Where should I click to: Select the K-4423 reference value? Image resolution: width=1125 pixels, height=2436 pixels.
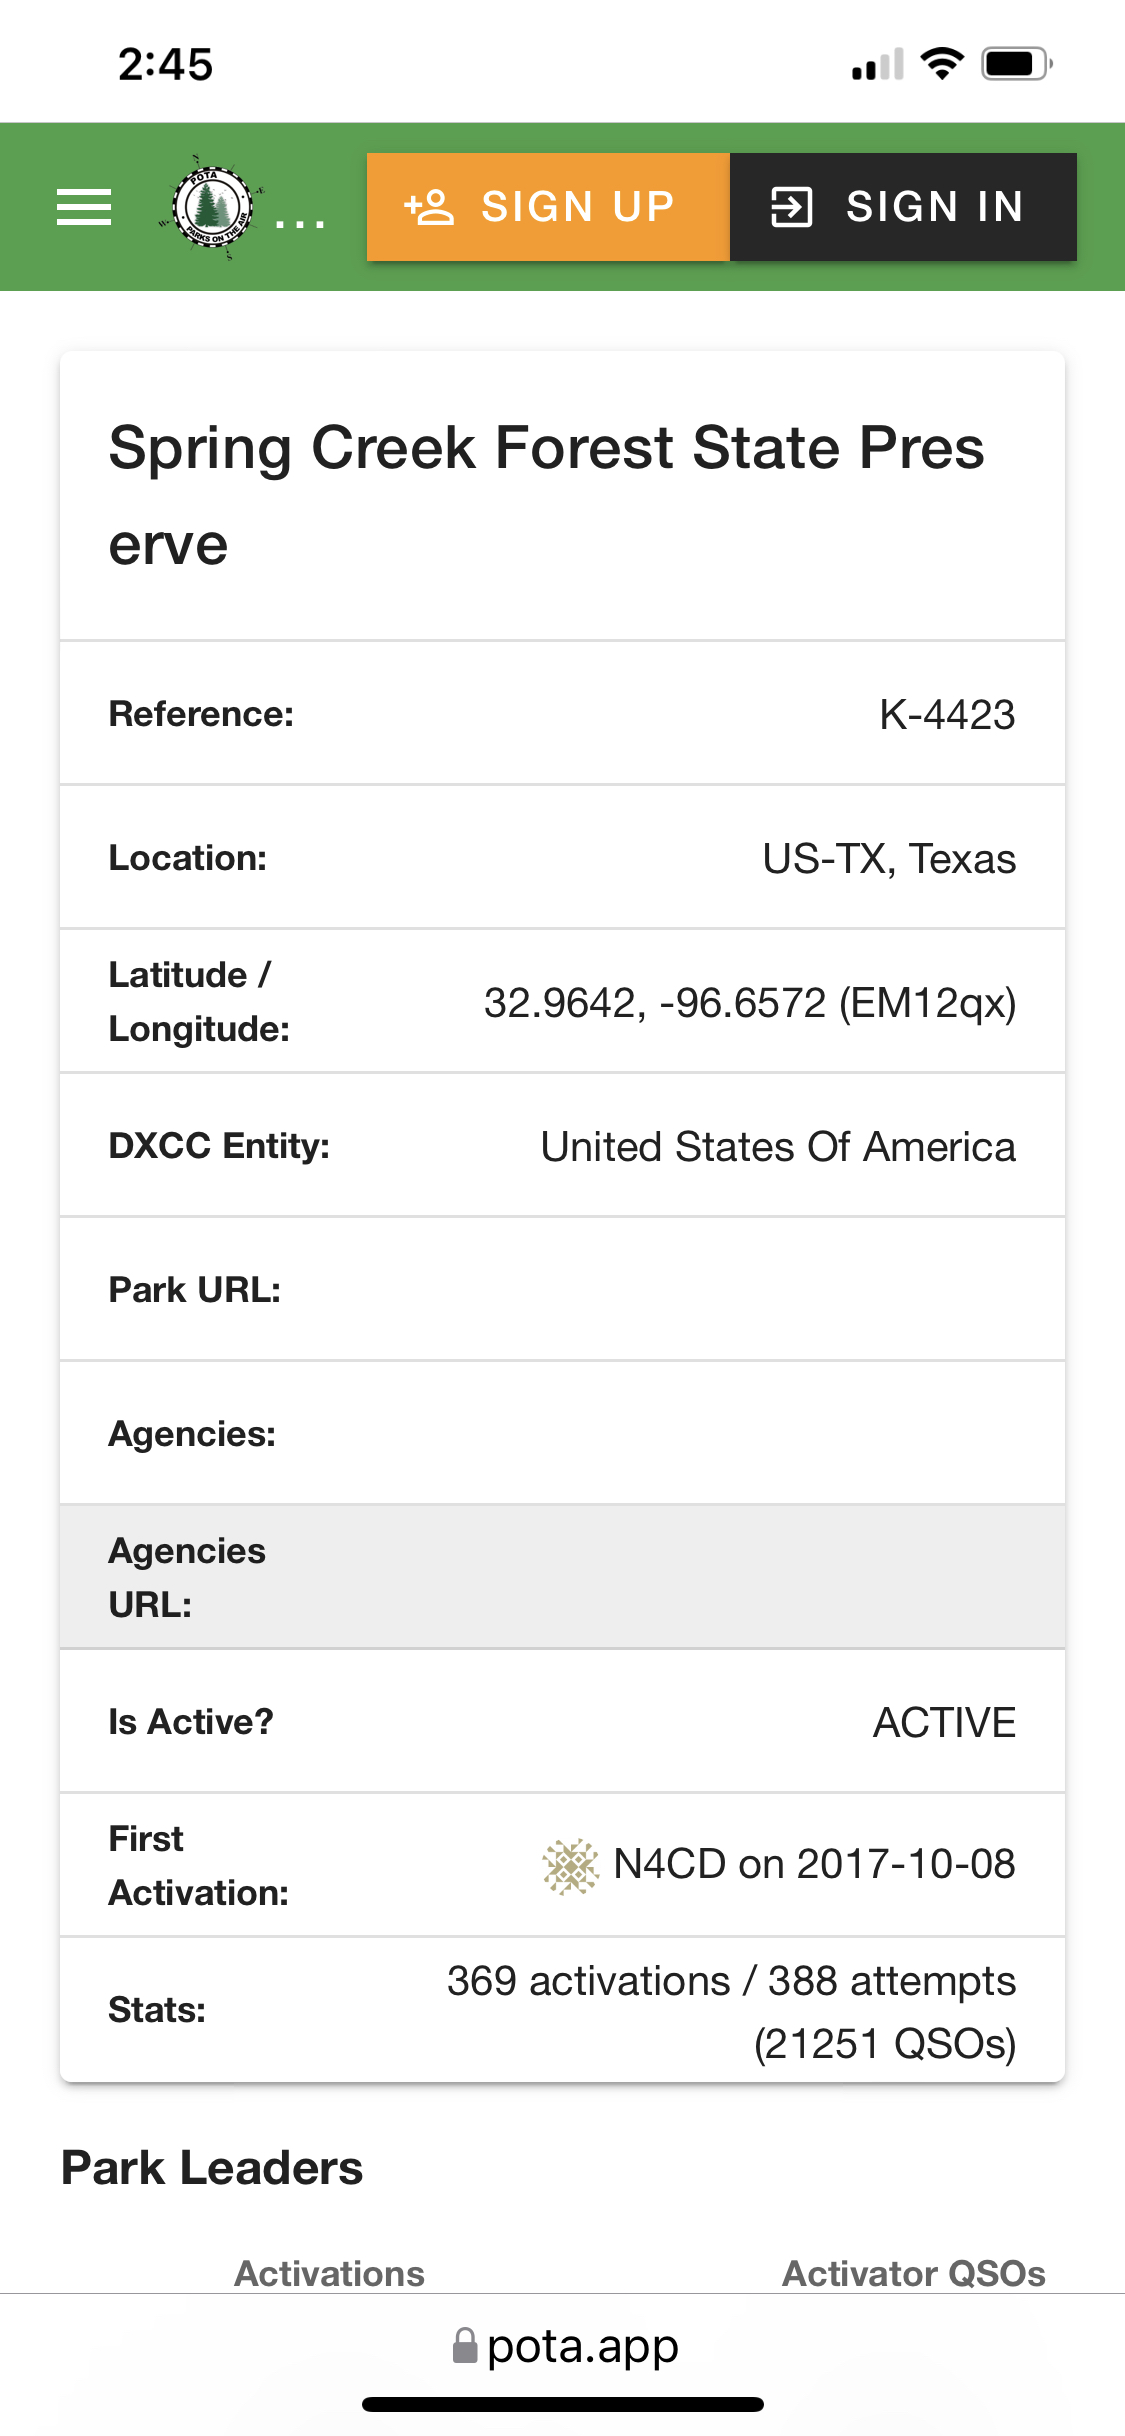[947, 715]
